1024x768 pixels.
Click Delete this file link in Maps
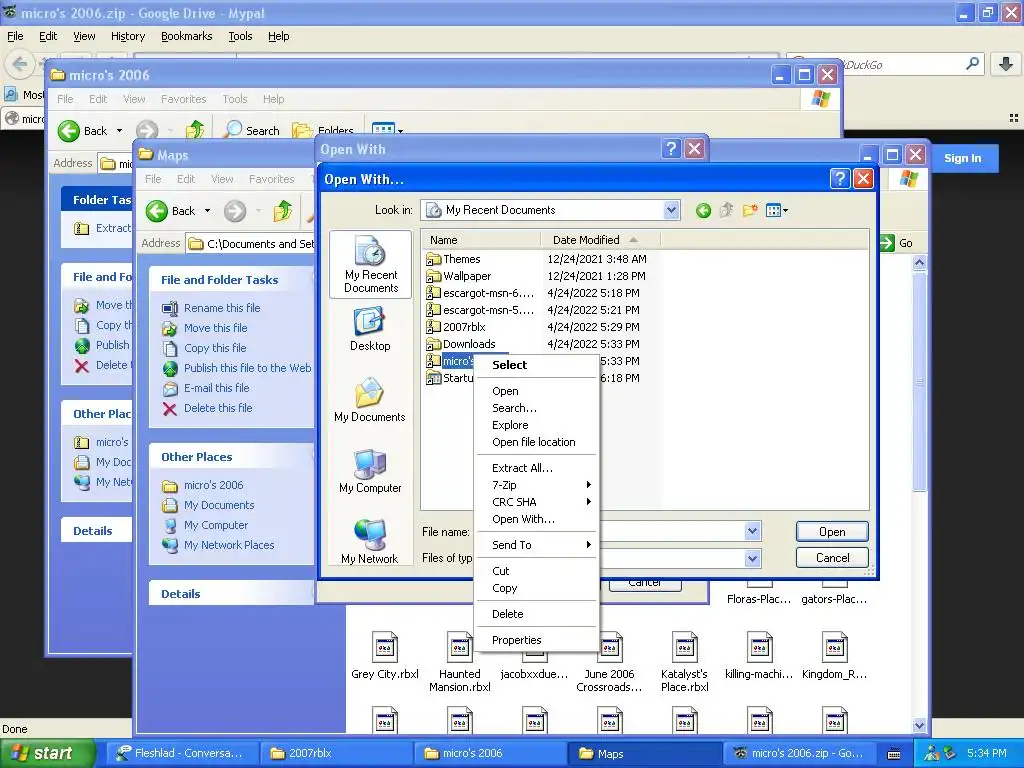tap(218, 408)
